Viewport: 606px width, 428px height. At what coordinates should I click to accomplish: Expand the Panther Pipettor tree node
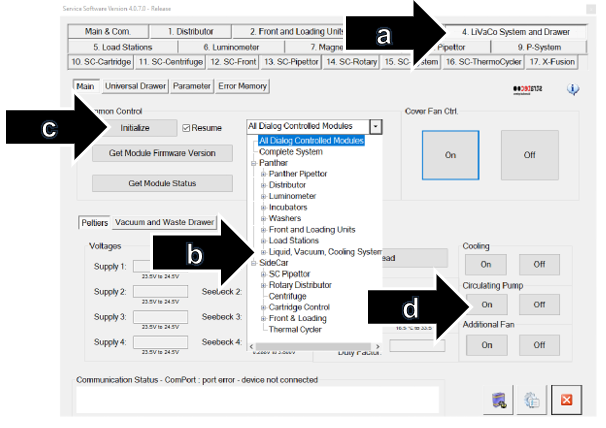point(264,173)
